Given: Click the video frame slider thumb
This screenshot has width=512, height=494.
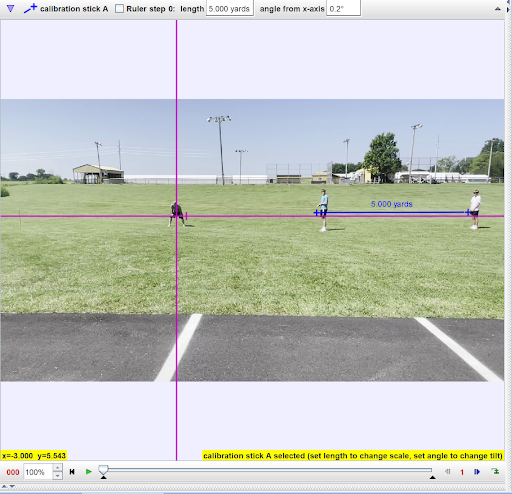Looking at the screenshot, I should click(103, 470).
